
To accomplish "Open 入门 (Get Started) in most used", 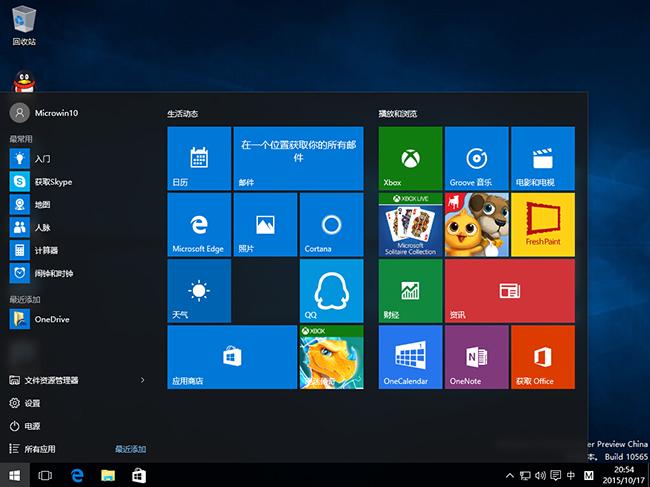I will pyautogui.click(x=79, y=158).
